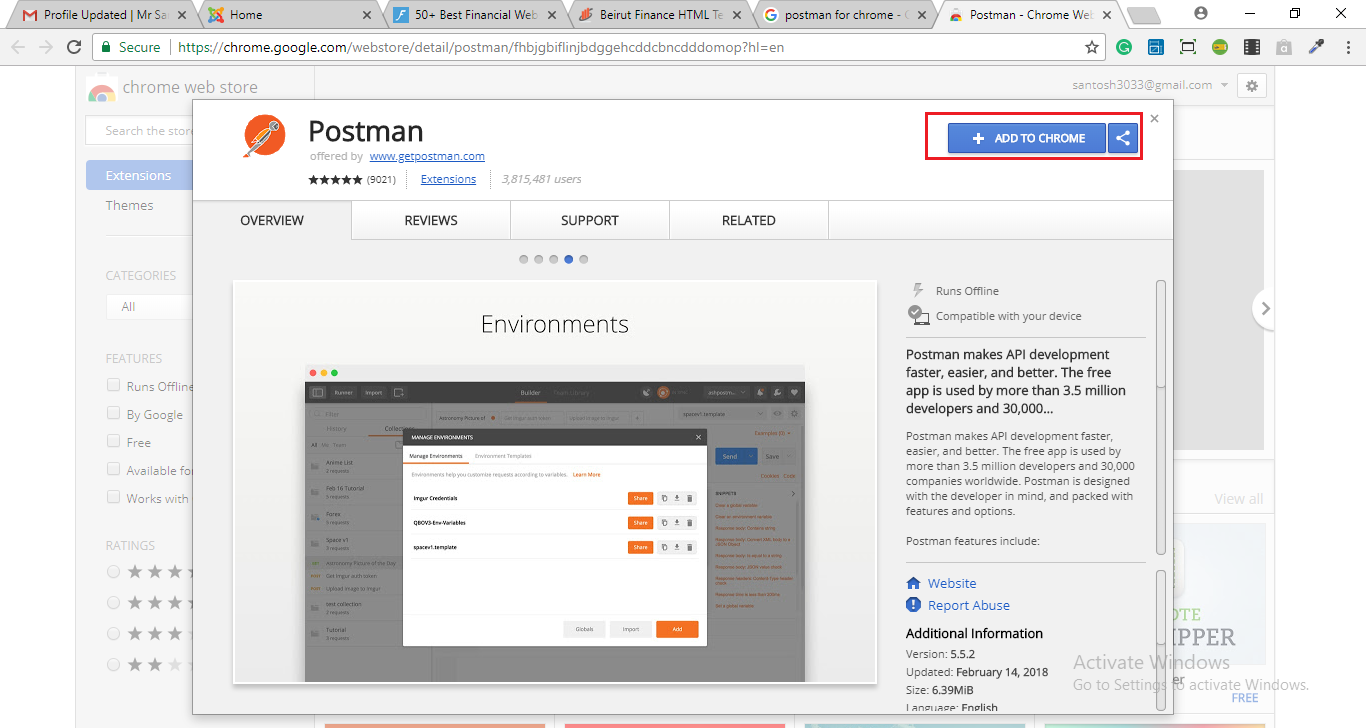This screenshot has height=728, width=1366.
Task: Open the web store settings gear
Action: pos(1251,85)
